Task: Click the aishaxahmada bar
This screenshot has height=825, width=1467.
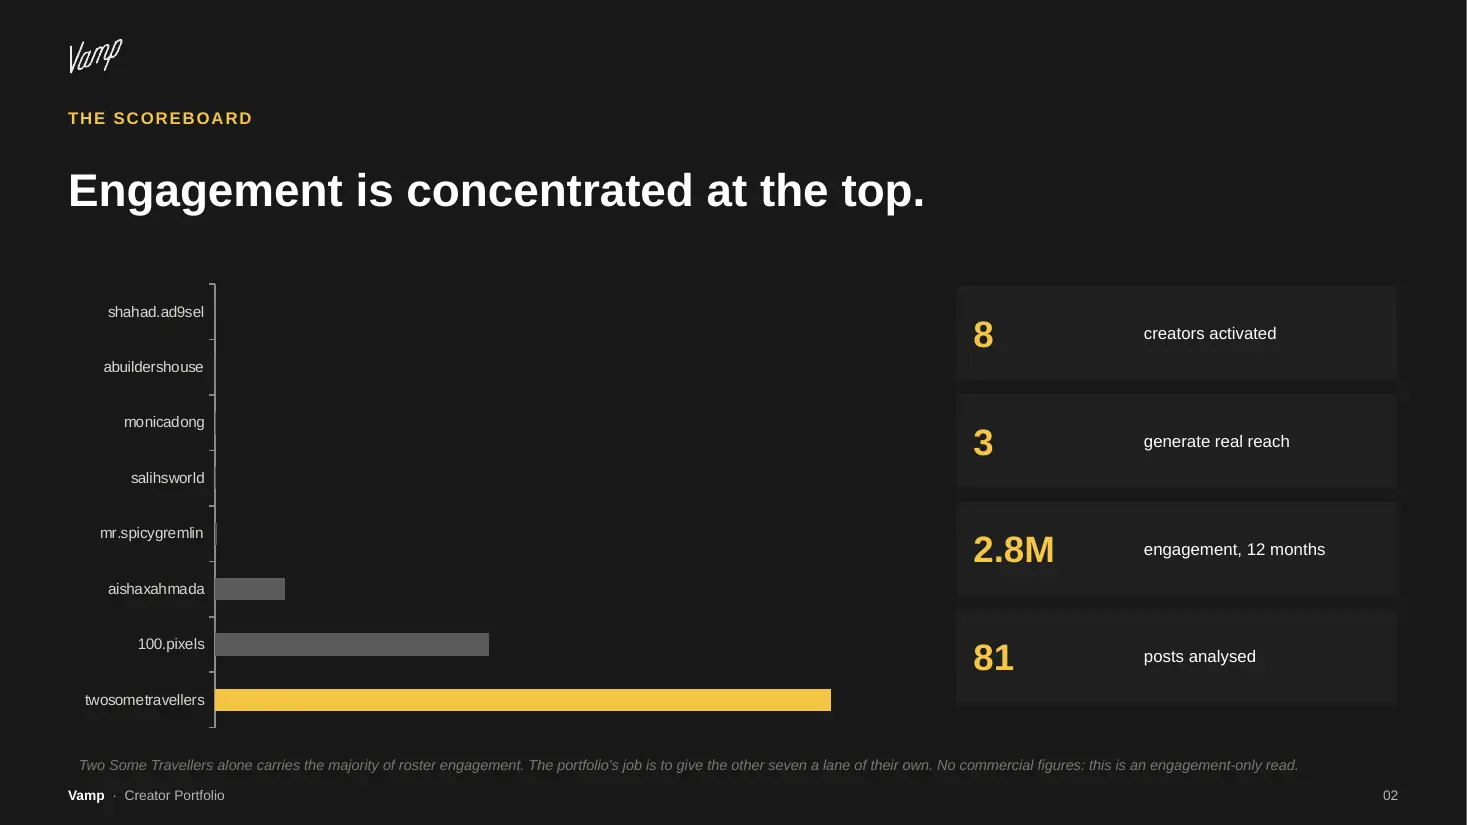Action: point(250,589)
